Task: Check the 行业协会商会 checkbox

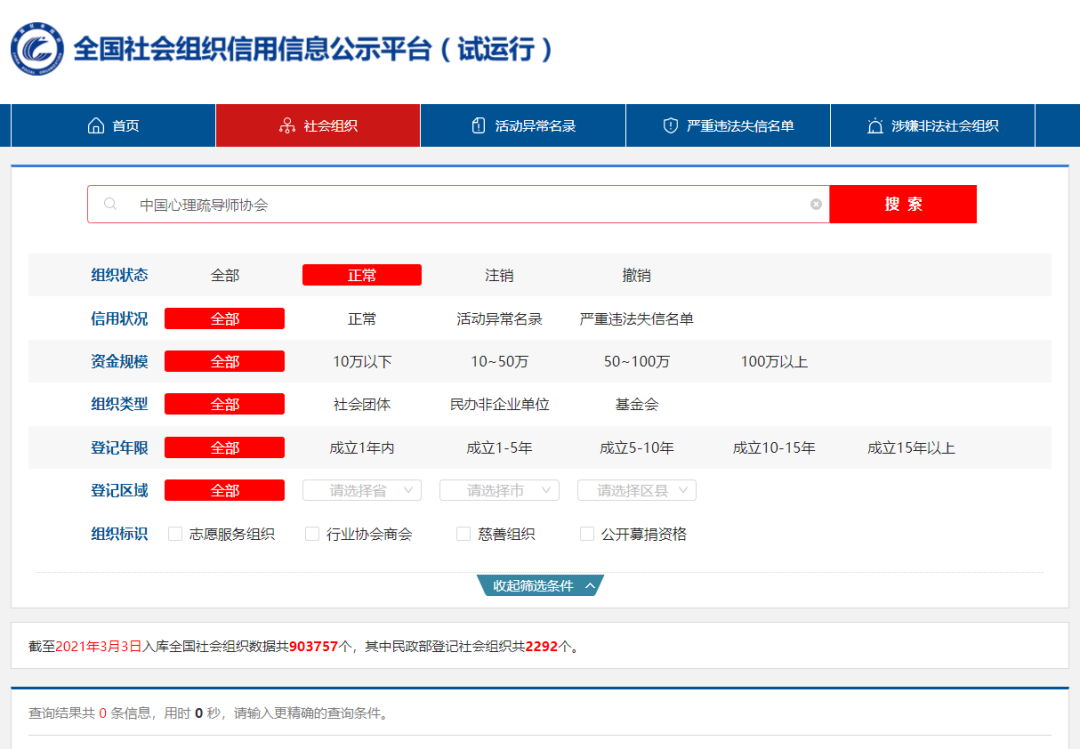Action: click(x=312, y=533)
